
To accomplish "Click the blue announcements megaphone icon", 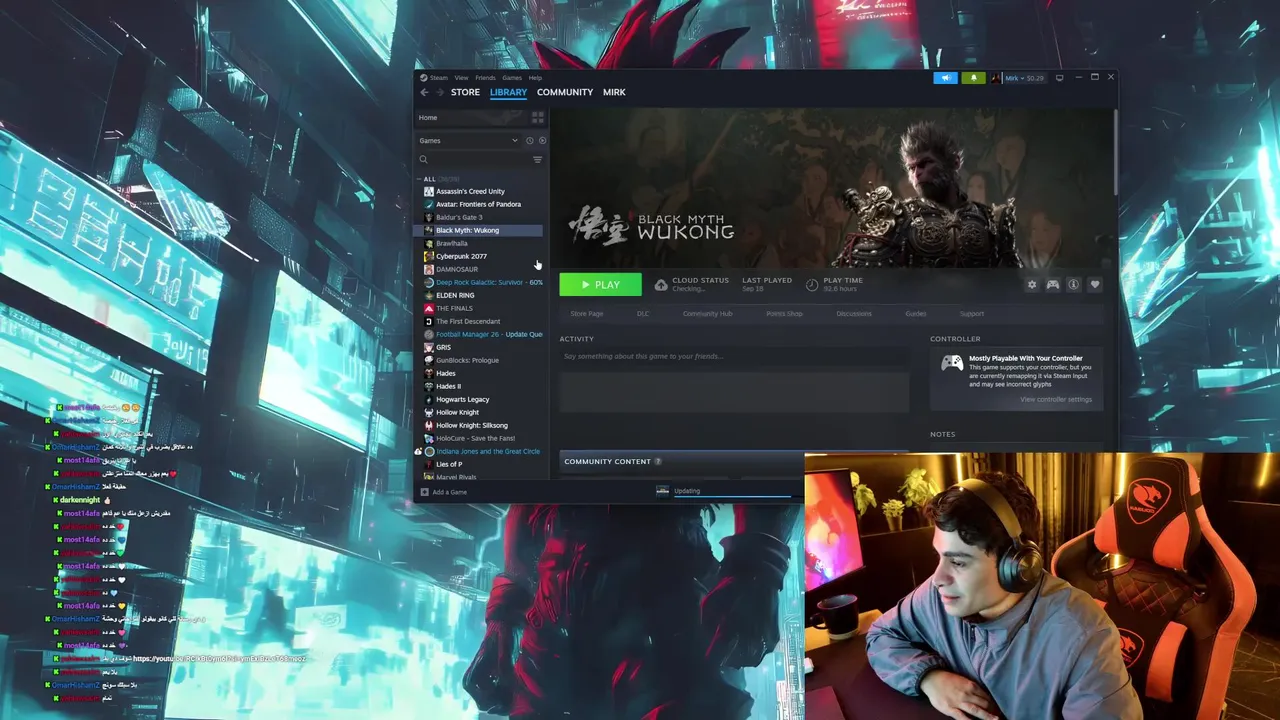I will pyautogui.click(x=945, y=77).
